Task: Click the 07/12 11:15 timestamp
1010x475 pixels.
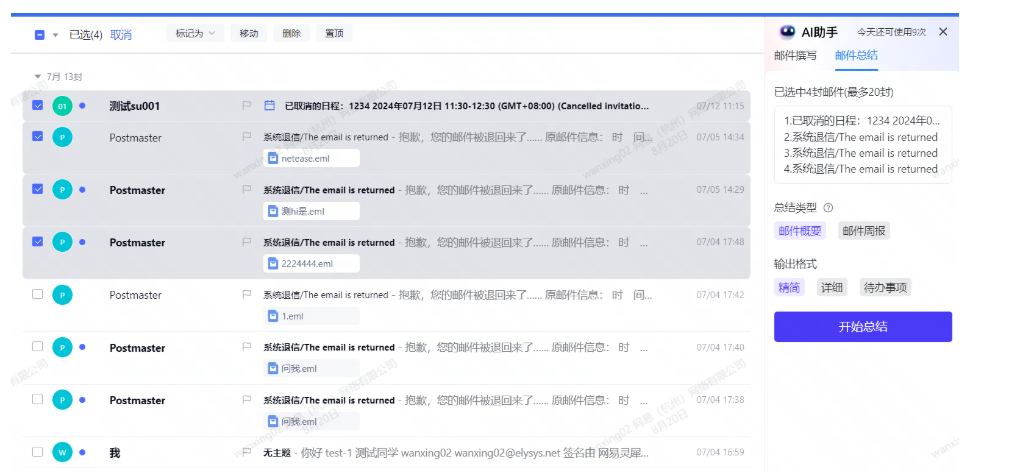Action: (720, 106)
